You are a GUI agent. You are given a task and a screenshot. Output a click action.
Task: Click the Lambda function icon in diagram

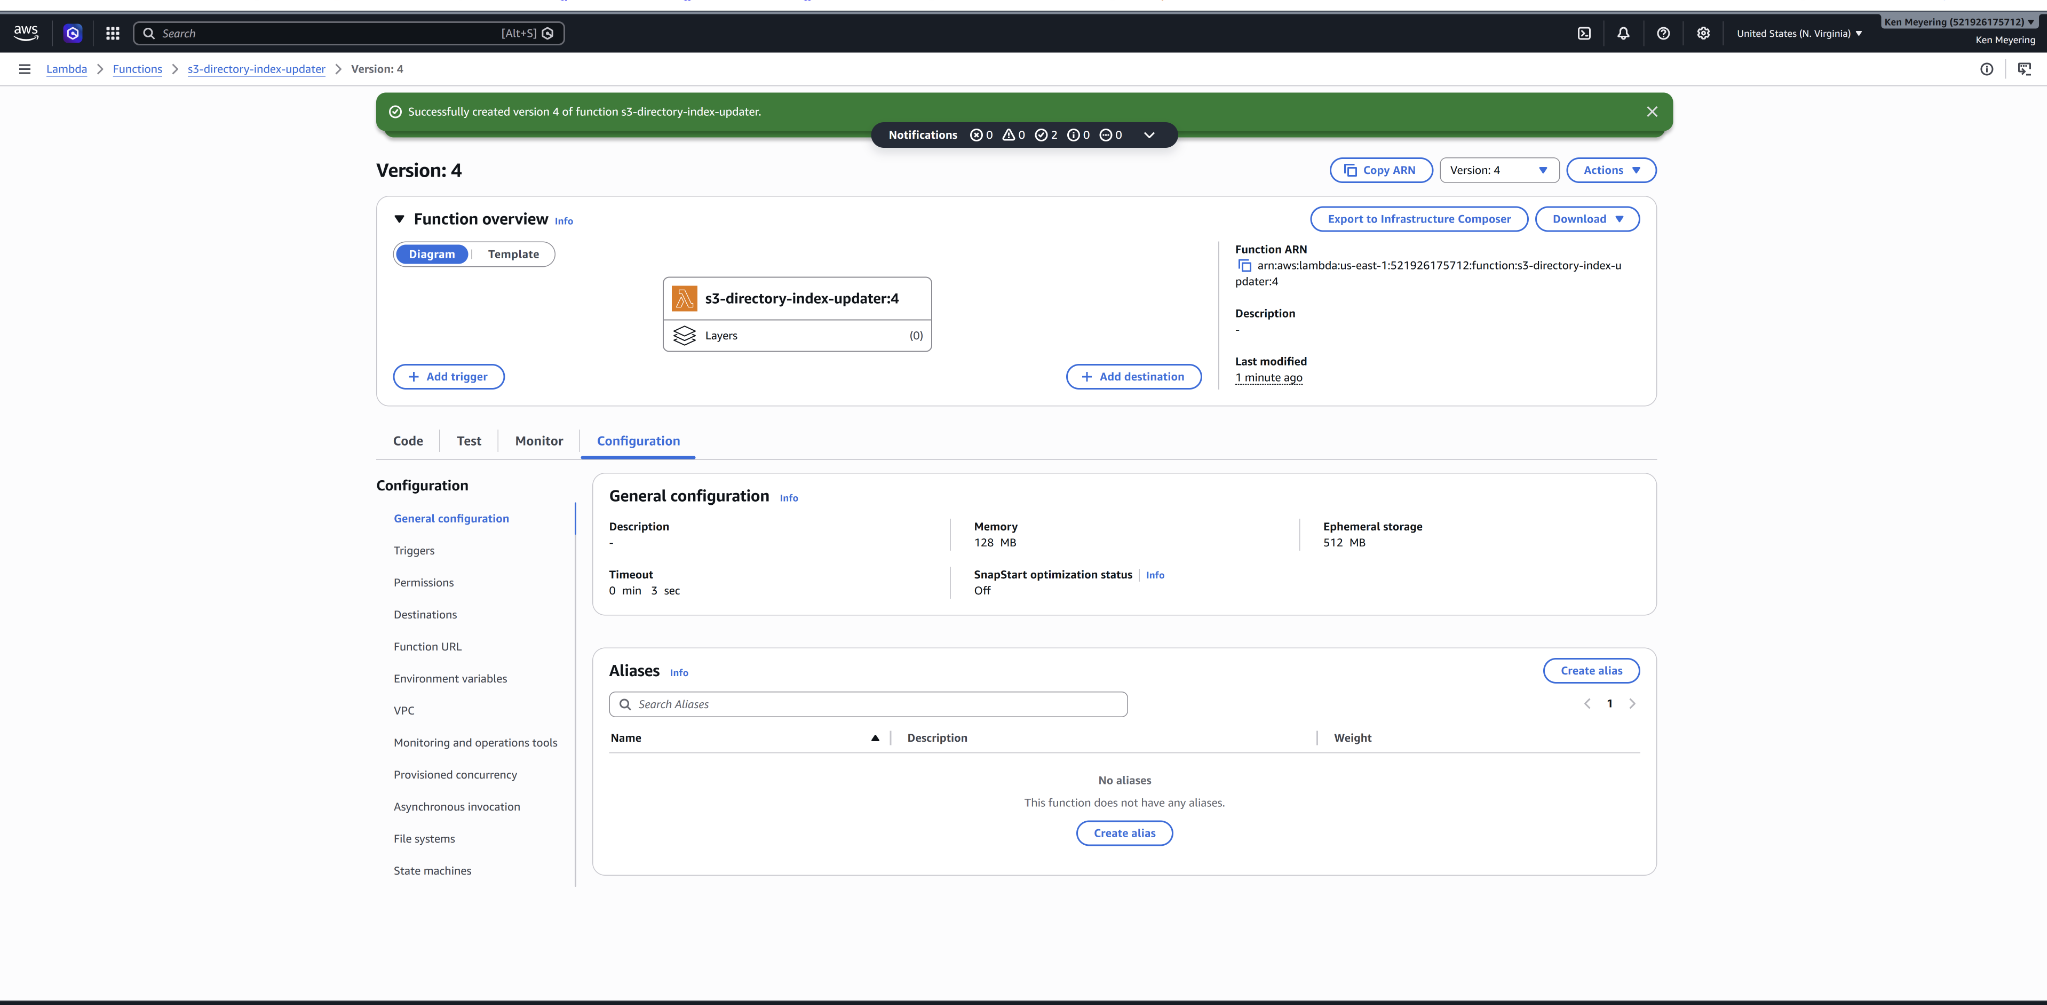coord(685,298)
